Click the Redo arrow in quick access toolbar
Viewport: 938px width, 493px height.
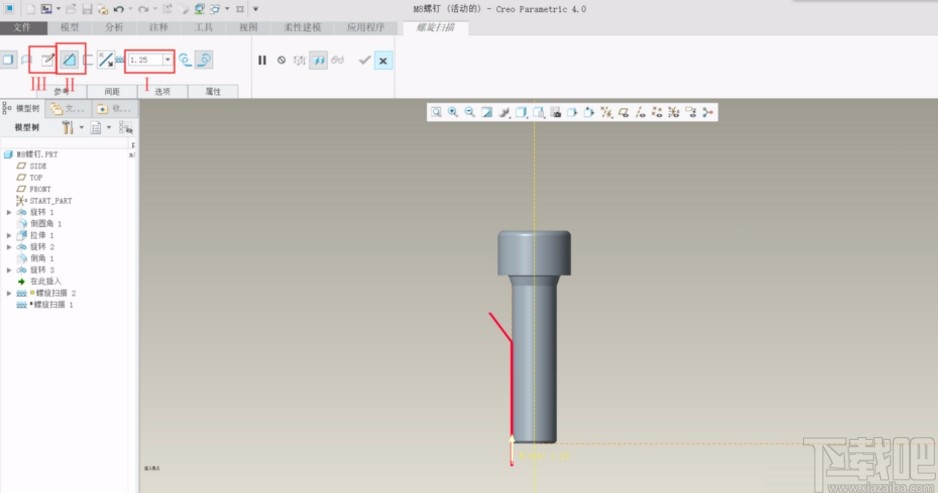pyautogui.click(x=143, y=9)
